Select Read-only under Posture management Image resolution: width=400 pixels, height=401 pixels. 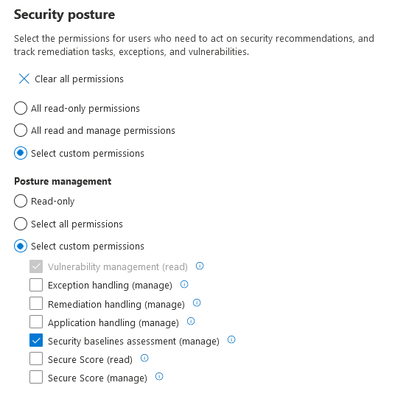20,201
